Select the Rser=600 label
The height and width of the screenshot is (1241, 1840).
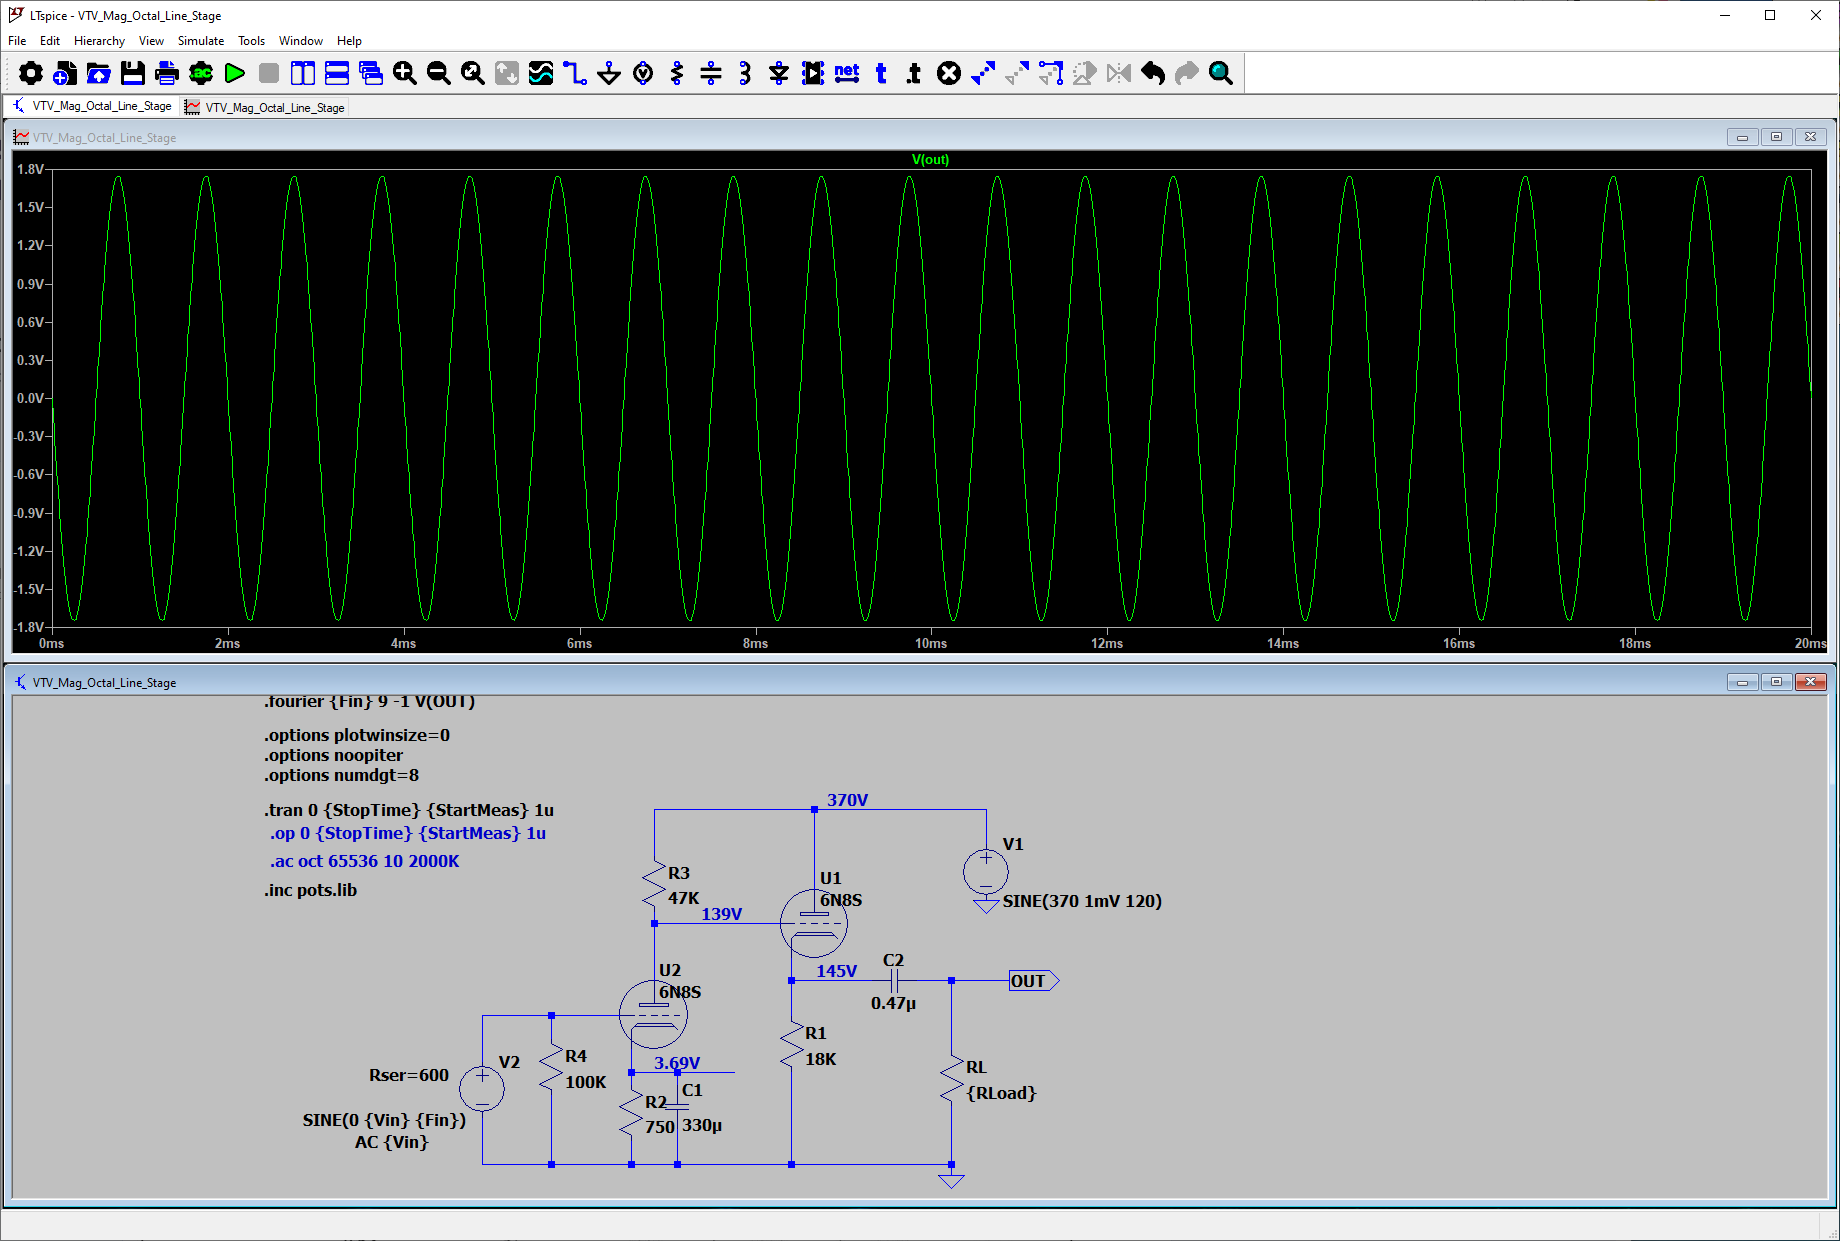click(x=409, y=1075)
